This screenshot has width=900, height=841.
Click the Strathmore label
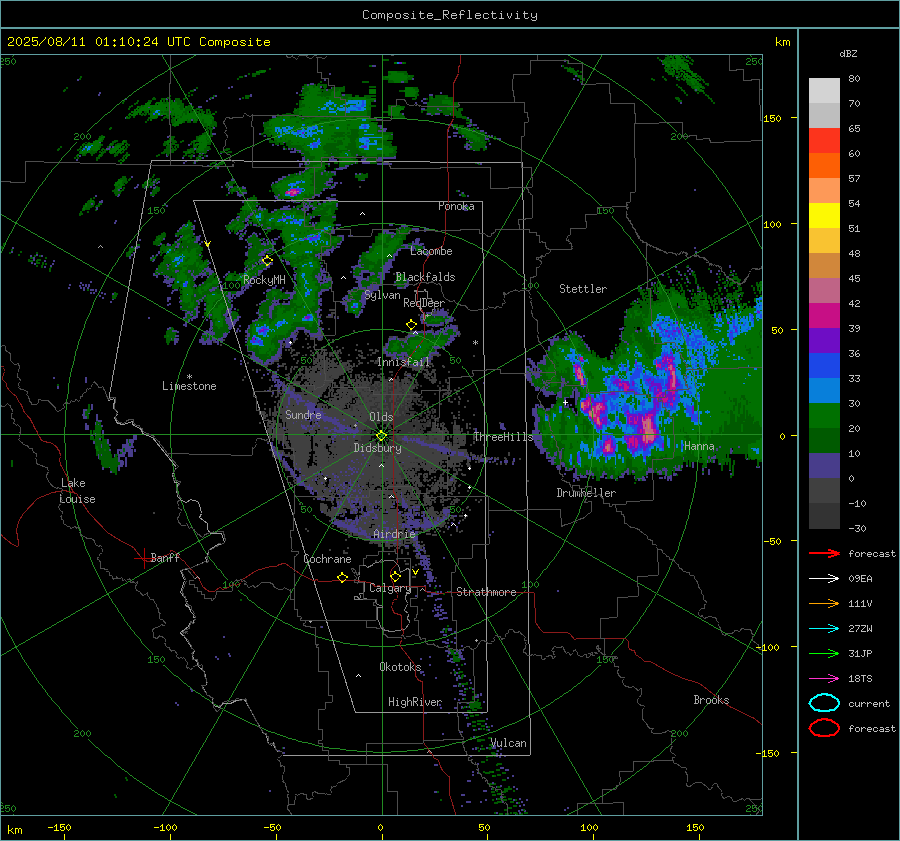pos(486,592)
